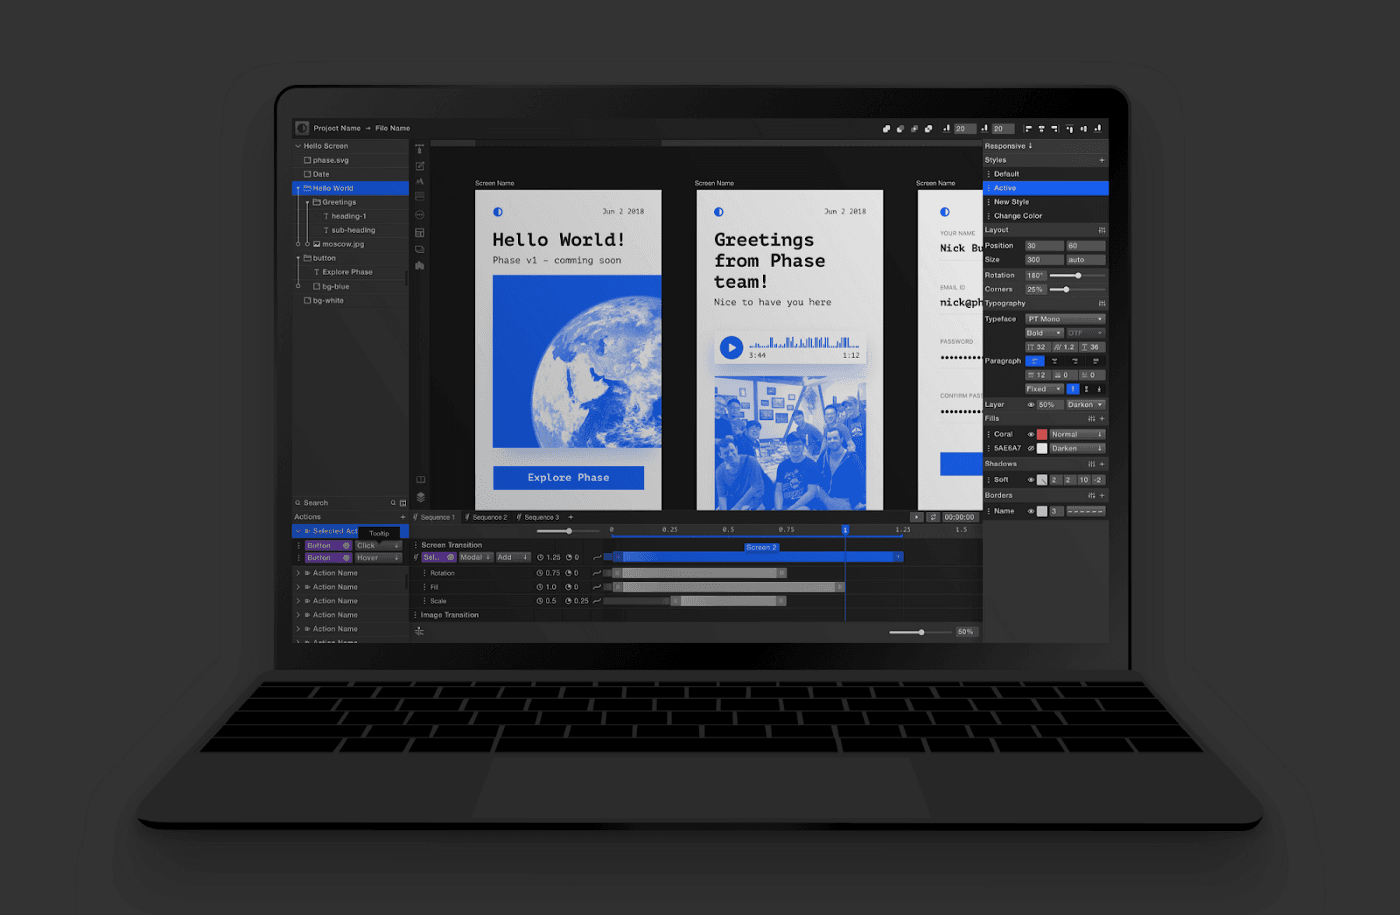Select the edit pencil tool
1400x915 pixels.
420,165
